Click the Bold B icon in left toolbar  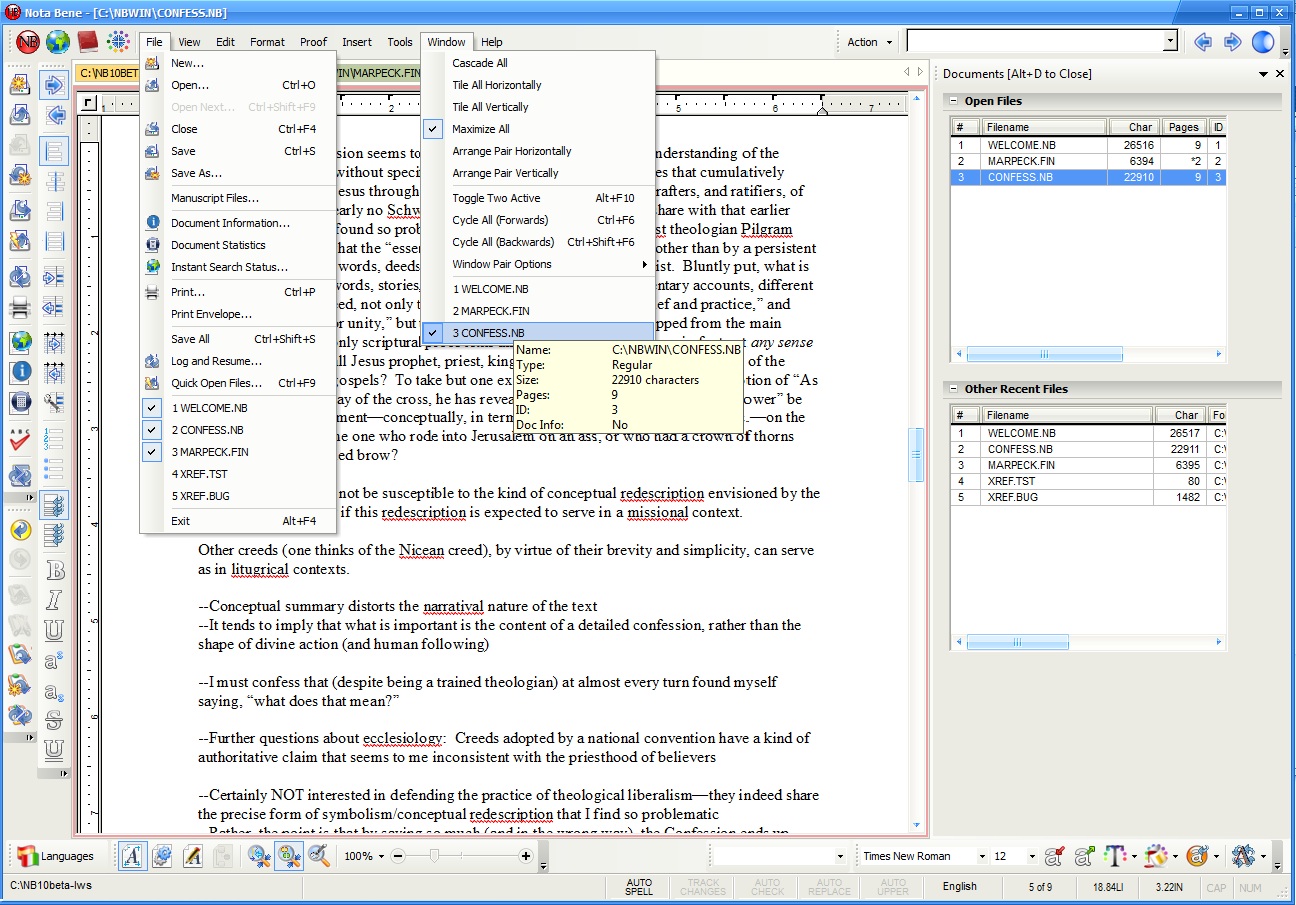click(54, 571)
